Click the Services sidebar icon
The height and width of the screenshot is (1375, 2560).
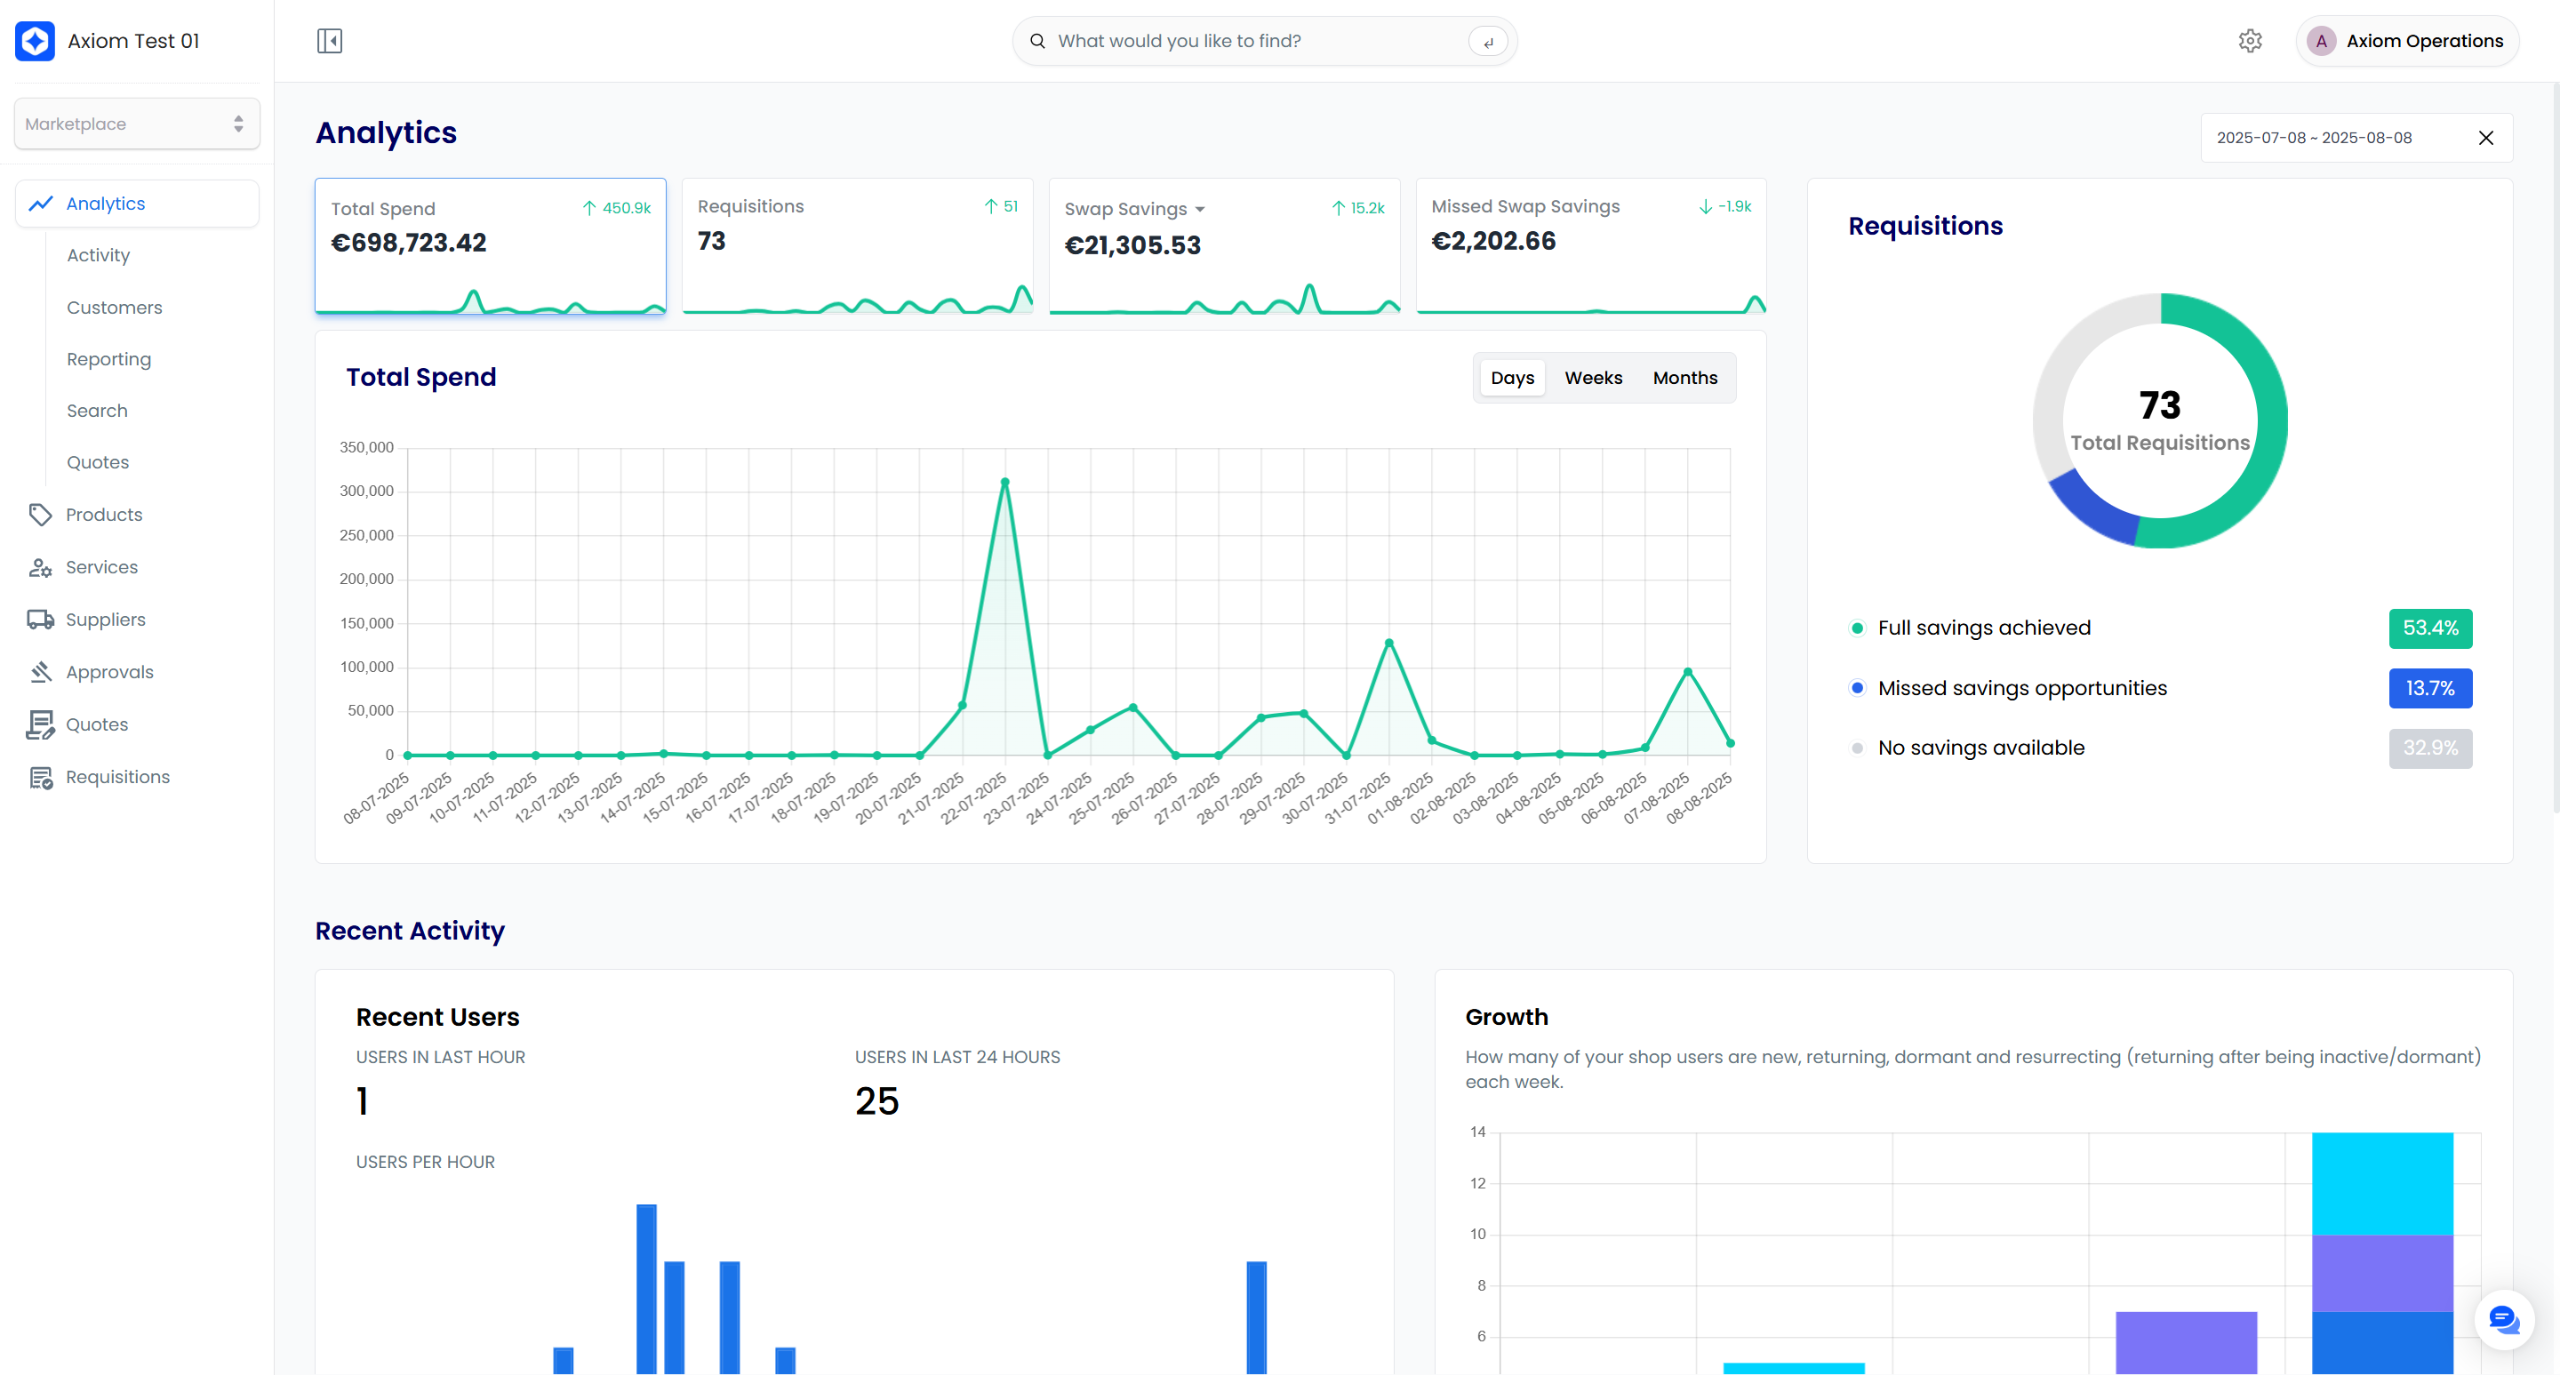coord(40,567)
